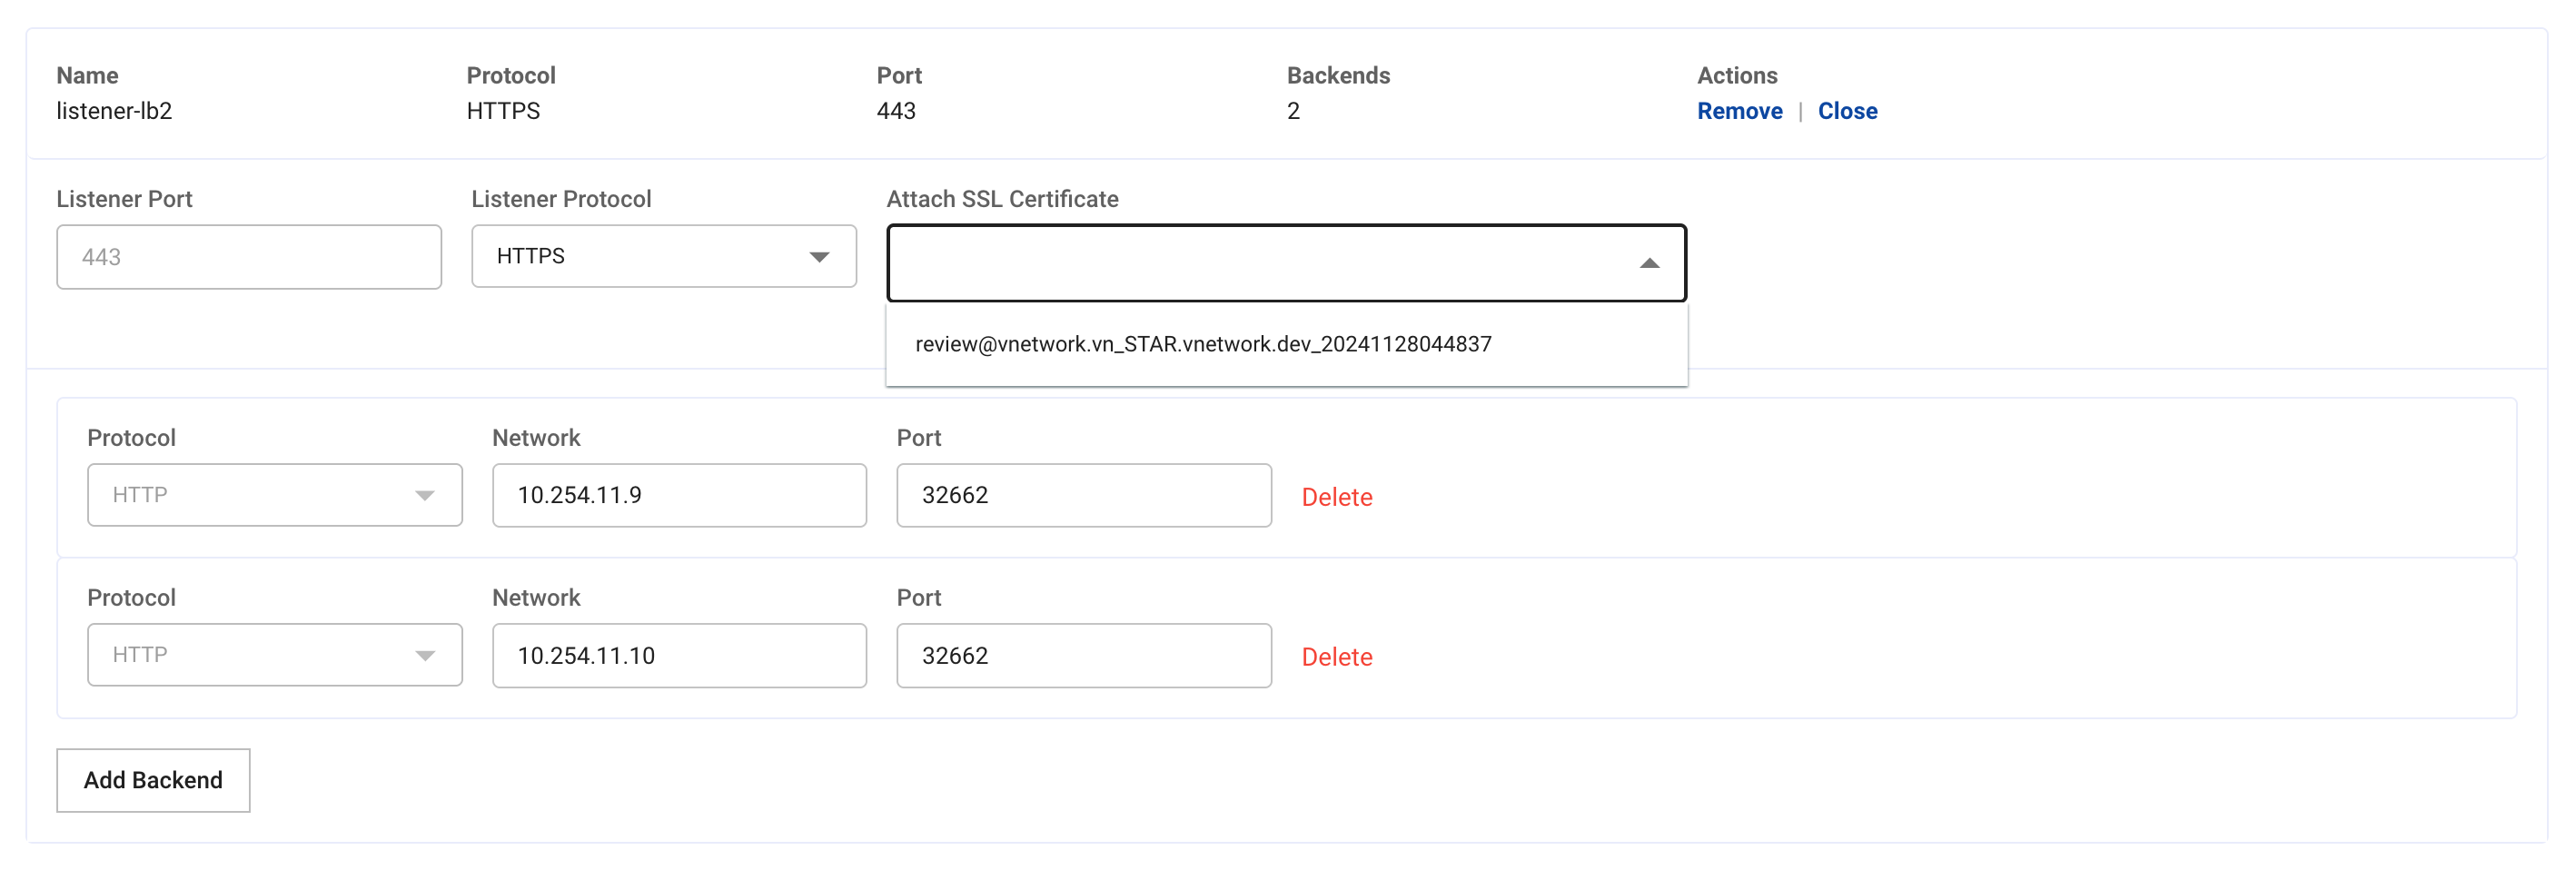Click the 443 value under the Port header
The height and width of the screenshot is (870, 2576).
coord(896,111)
